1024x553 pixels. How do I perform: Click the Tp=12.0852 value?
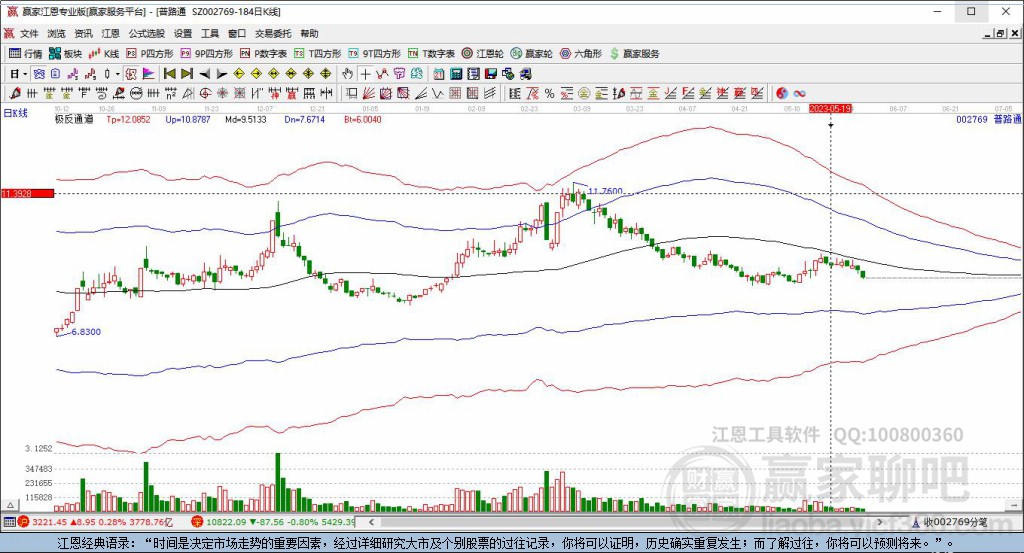(x=128, y=119)
